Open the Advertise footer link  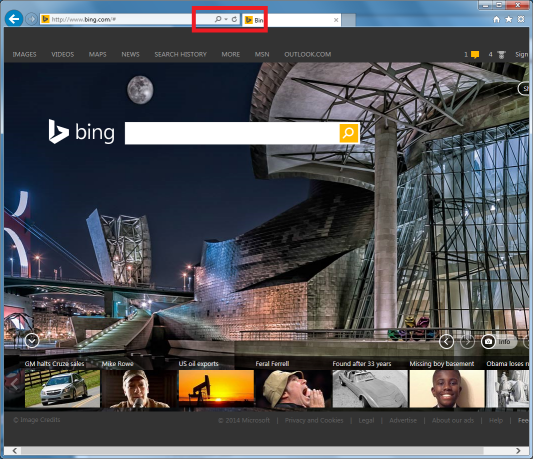(x=403, y=421)
